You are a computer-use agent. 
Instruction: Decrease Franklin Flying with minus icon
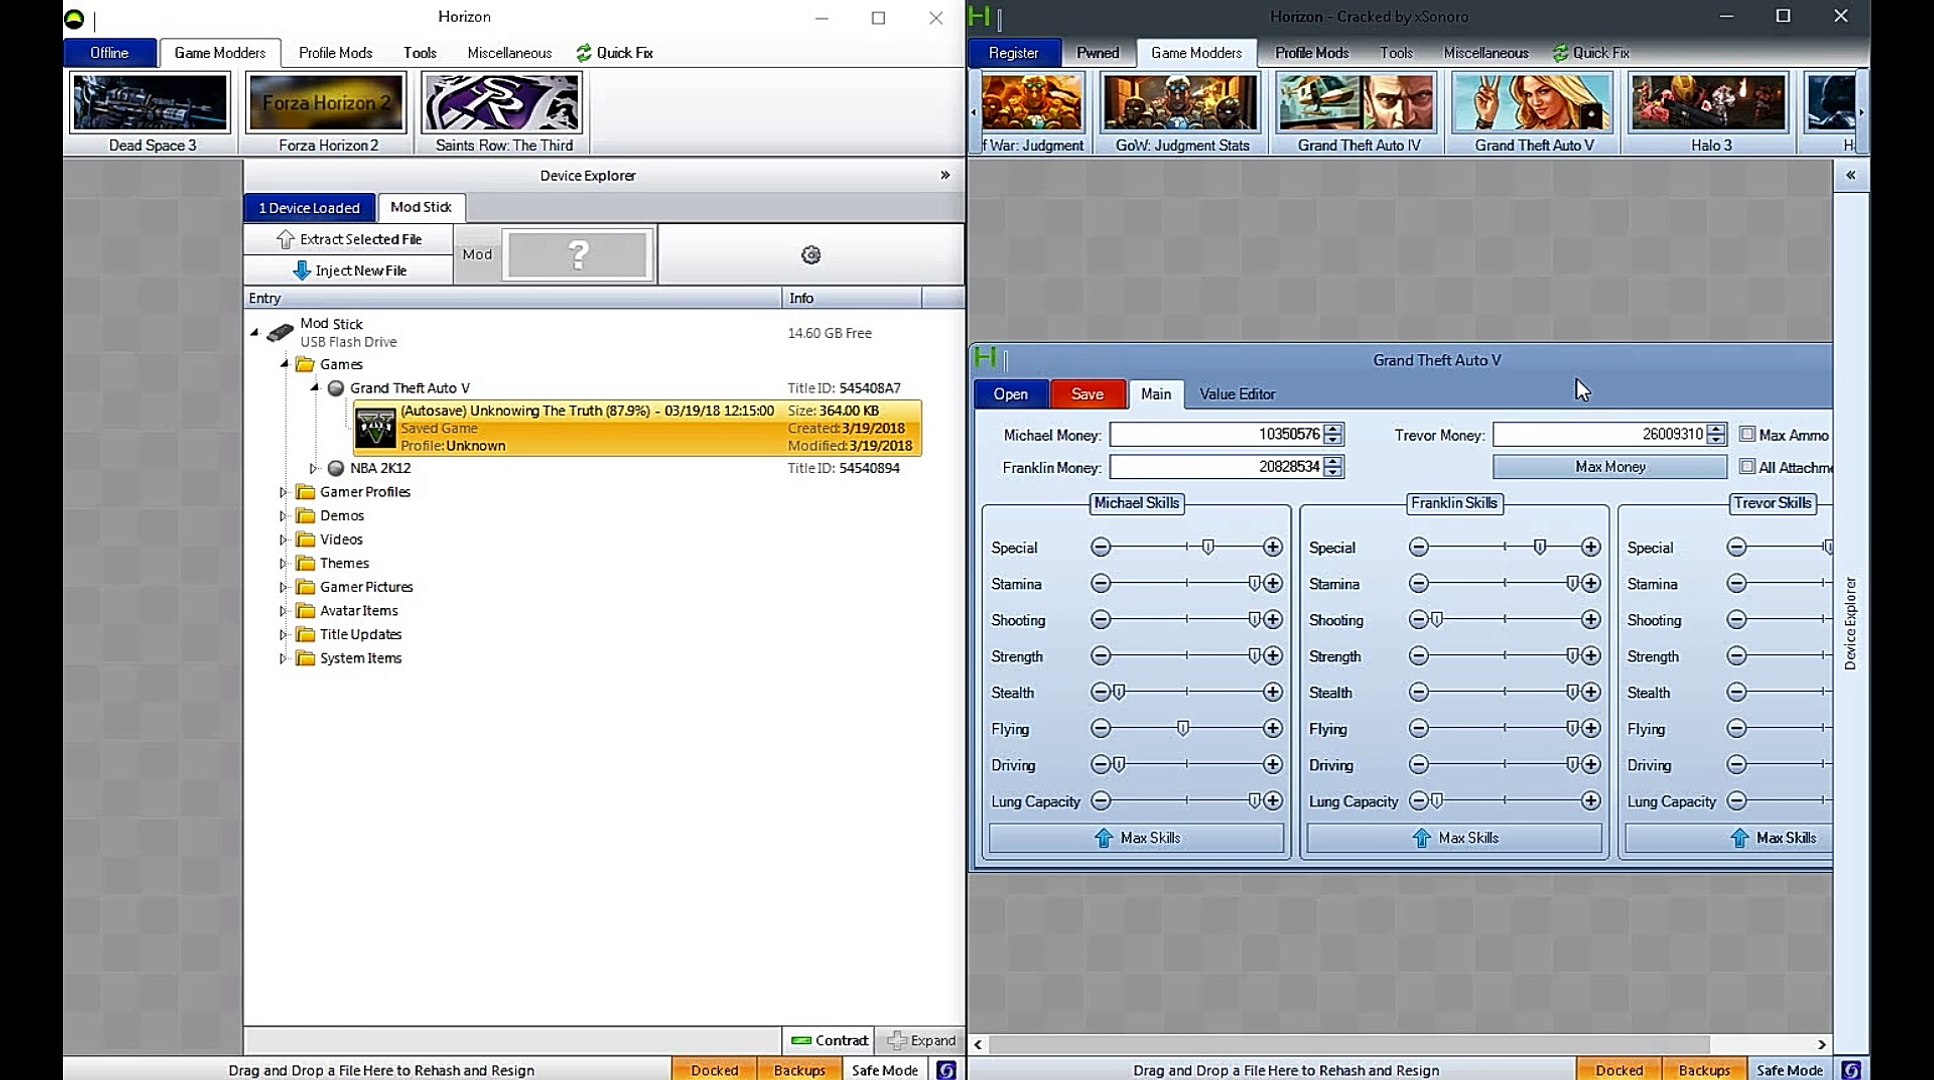1419,728
